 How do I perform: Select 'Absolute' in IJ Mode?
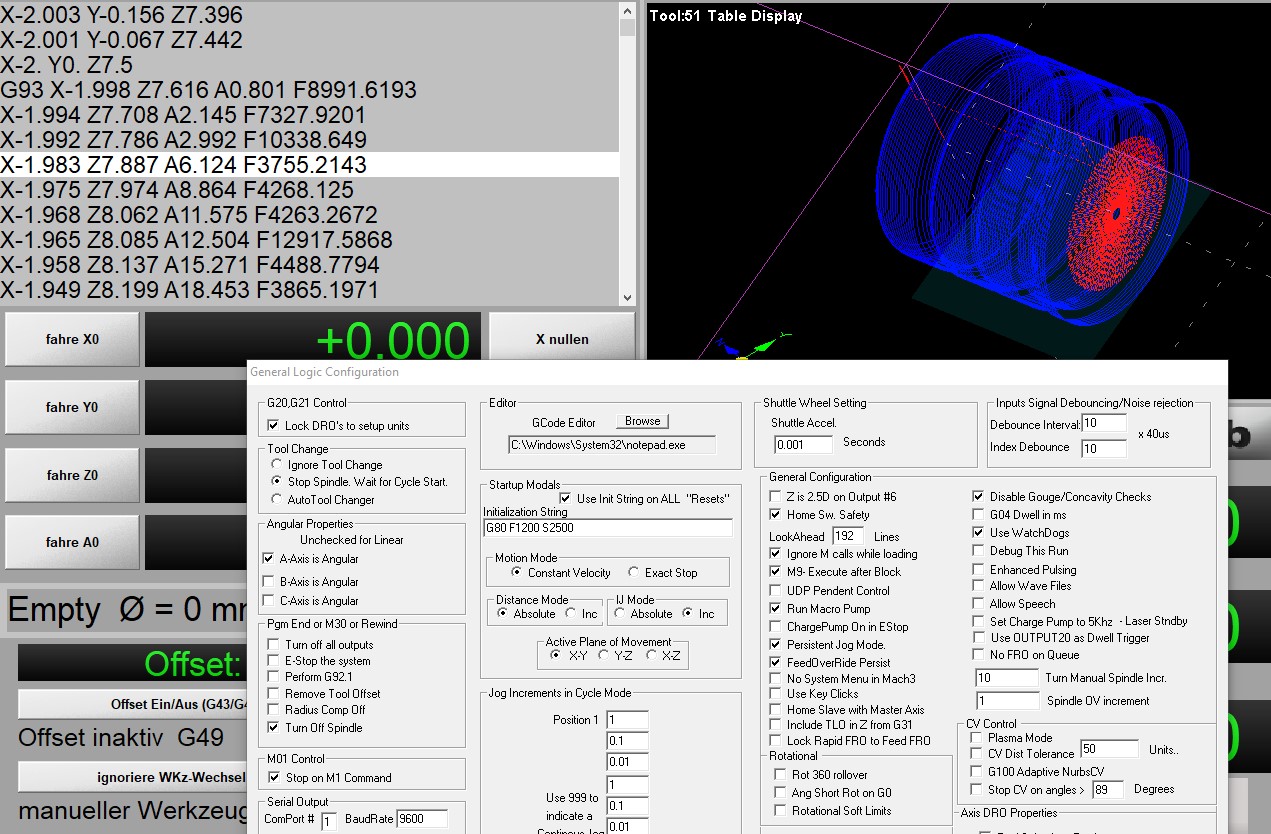tap(622, 613)
